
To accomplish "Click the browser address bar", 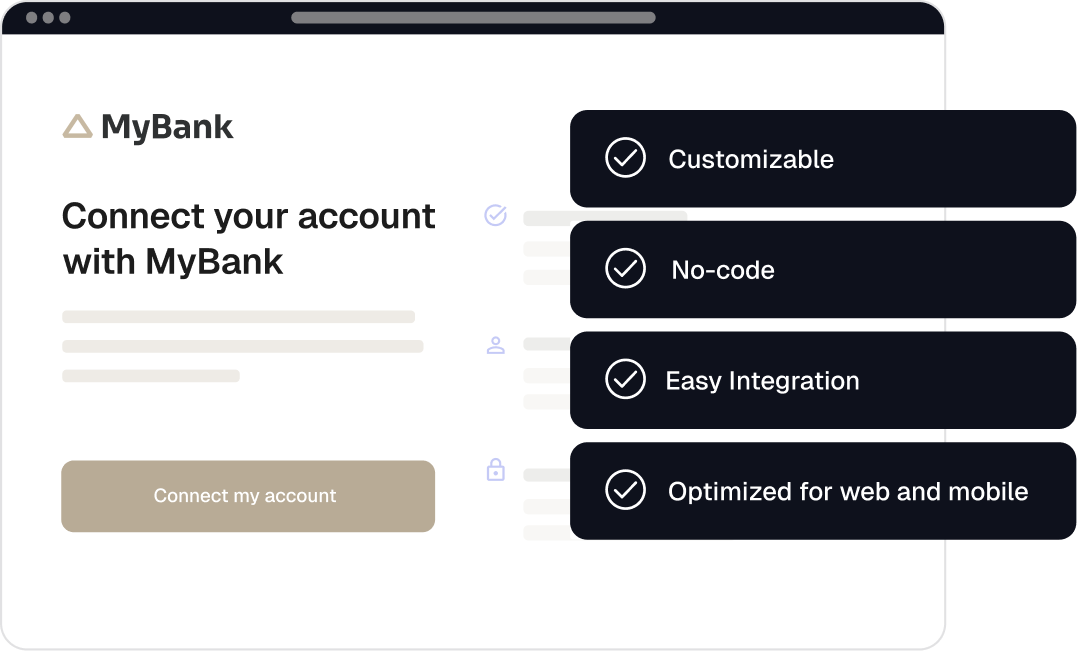I will (473, 17).
